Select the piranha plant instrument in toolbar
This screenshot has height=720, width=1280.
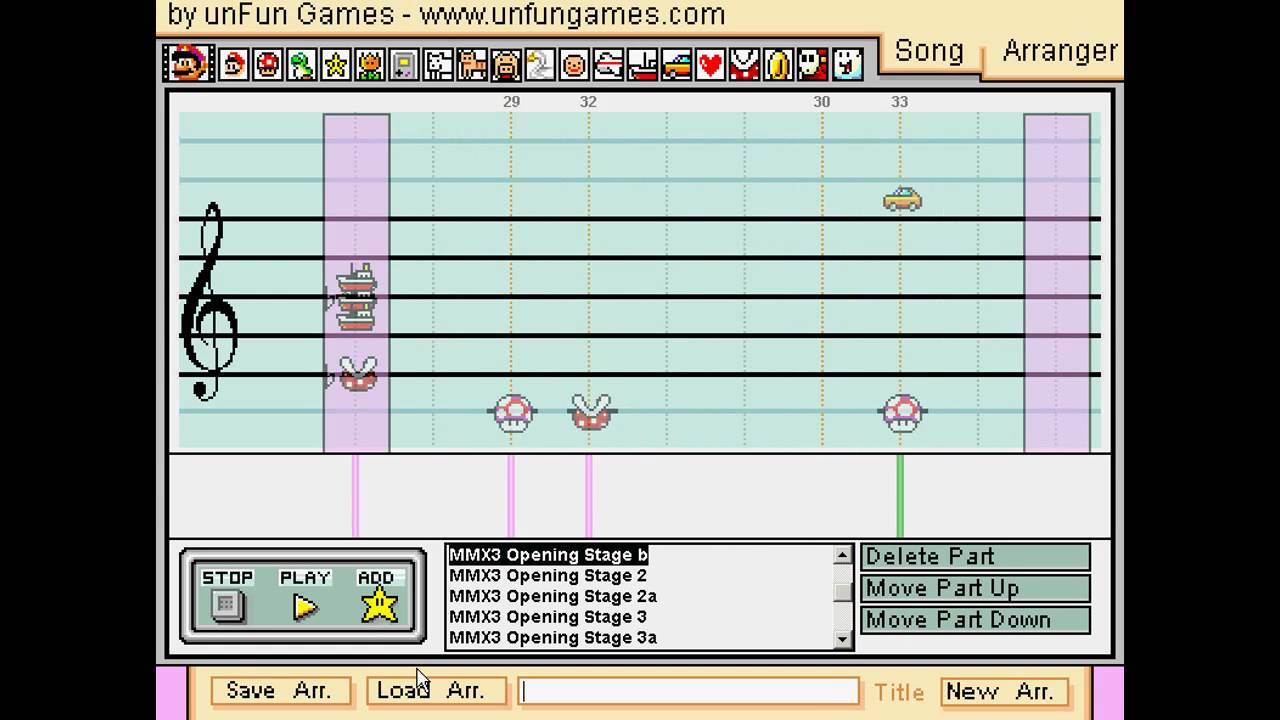coord(744,66)
